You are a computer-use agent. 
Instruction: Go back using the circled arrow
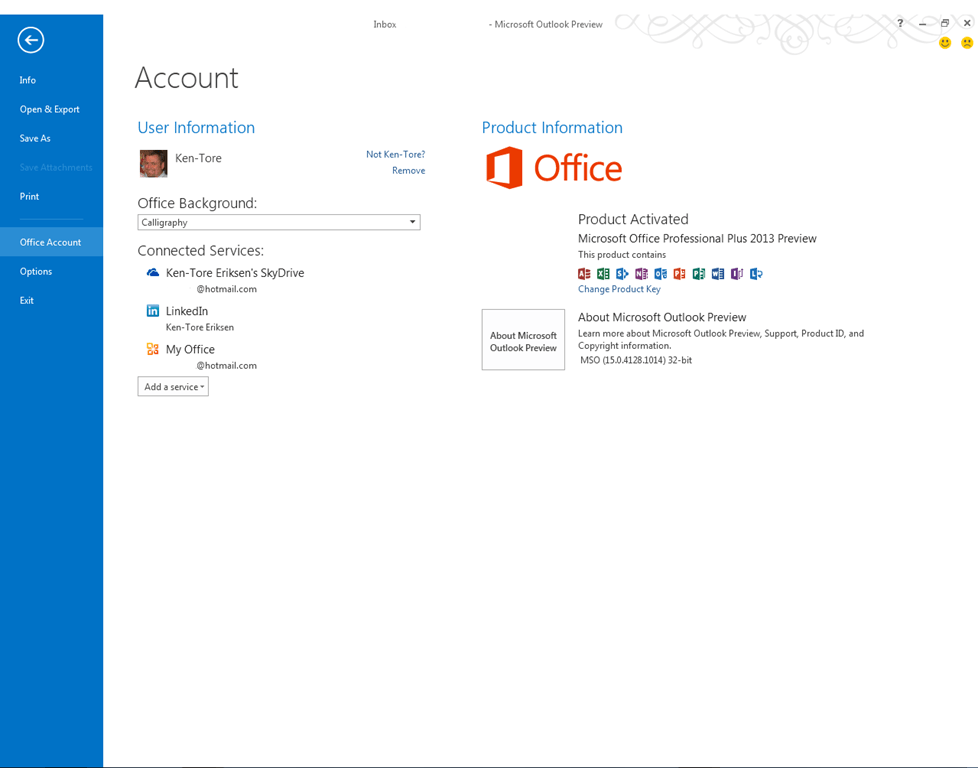(31, 41)
